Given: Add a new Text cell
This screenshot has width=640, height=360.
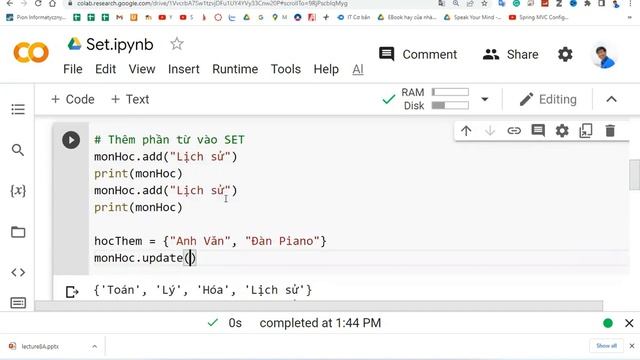Looking at the screenshot, I should [130, 99].
